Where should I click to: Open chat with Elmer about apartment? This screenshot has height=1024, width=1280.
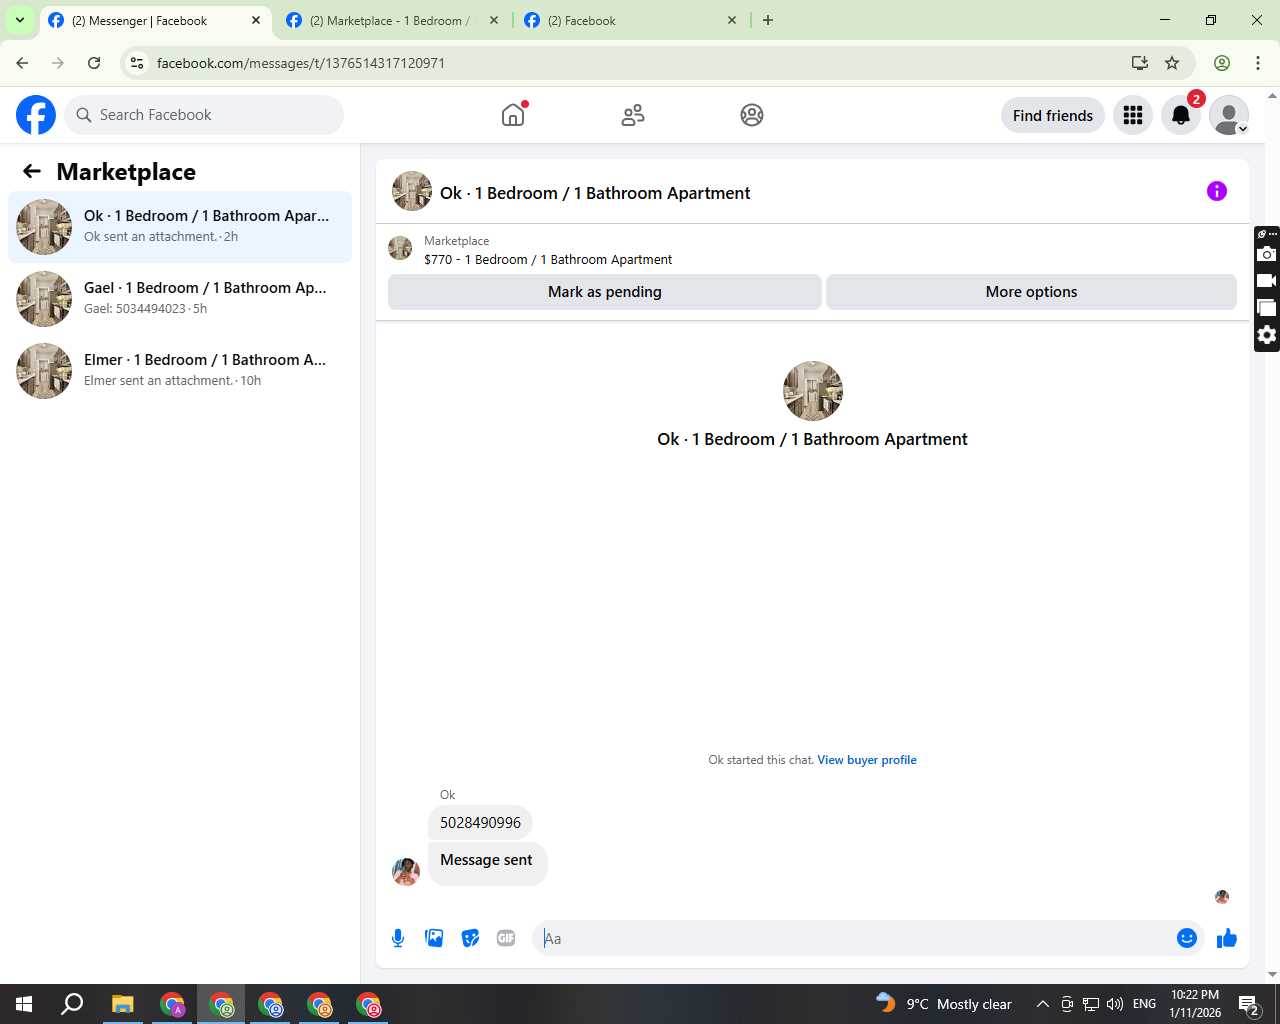pos(180,371)
